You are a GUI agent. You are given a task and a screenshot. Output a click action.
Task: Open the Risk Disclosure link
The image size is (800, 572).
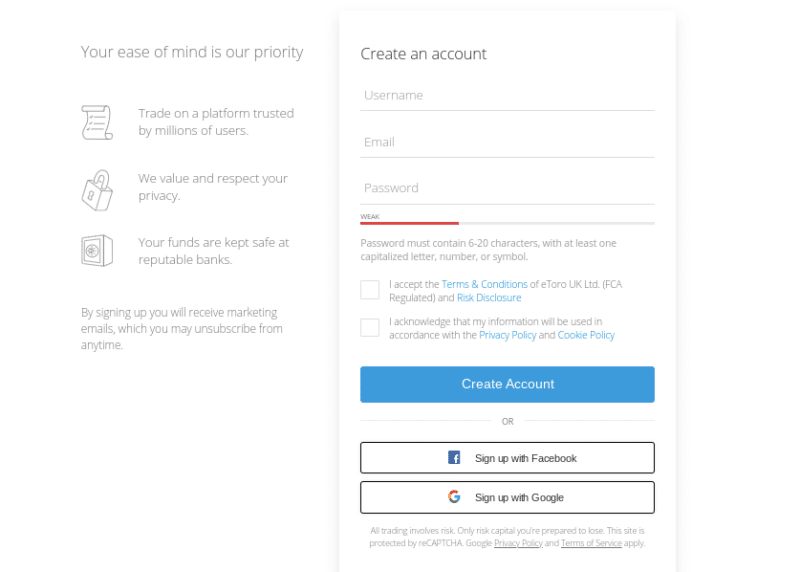[x=489, y=298]
